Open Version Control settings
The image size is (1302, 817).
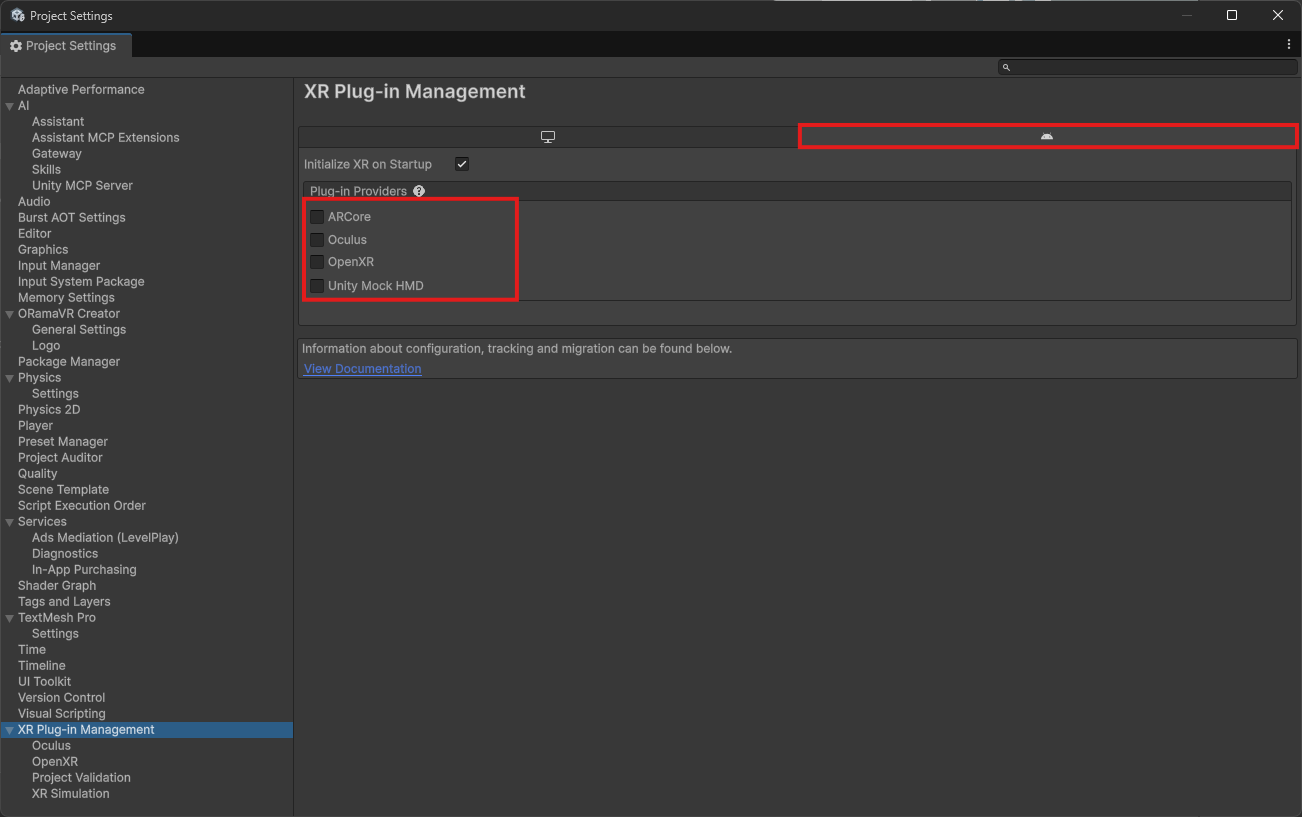click(x=61, y=698)
